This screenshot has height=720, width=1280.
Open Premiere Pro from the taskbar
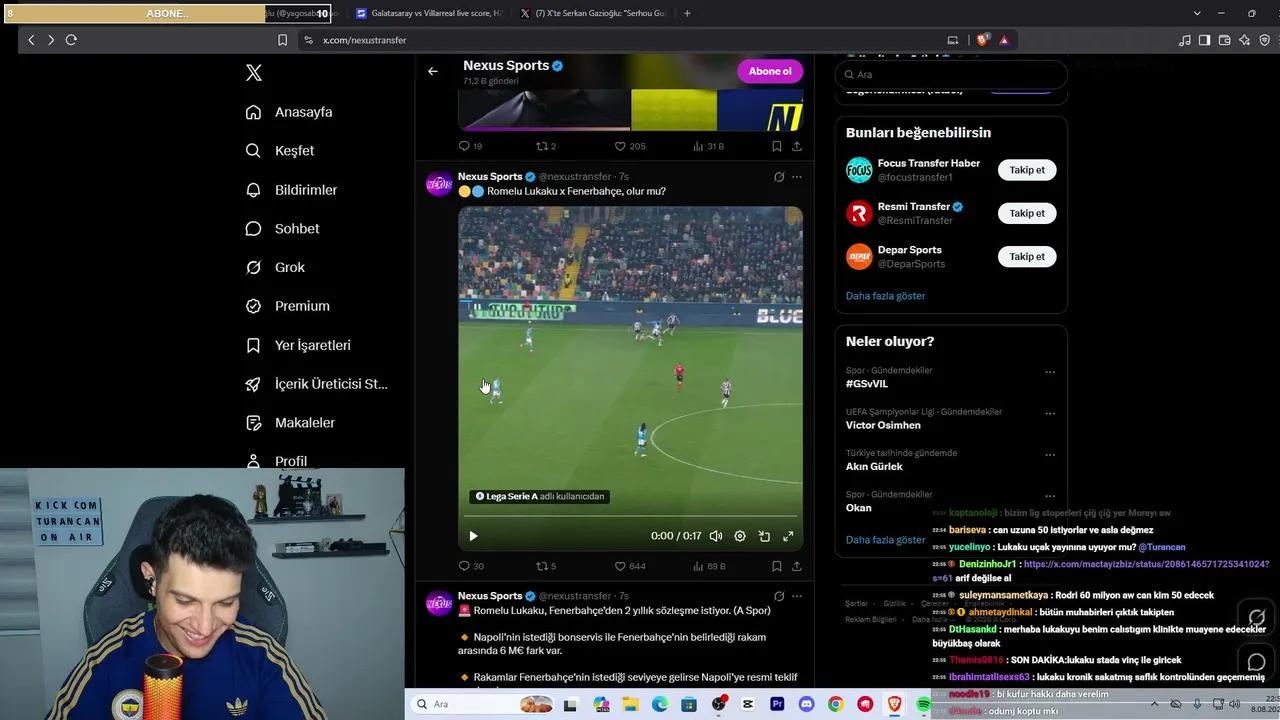777,705
